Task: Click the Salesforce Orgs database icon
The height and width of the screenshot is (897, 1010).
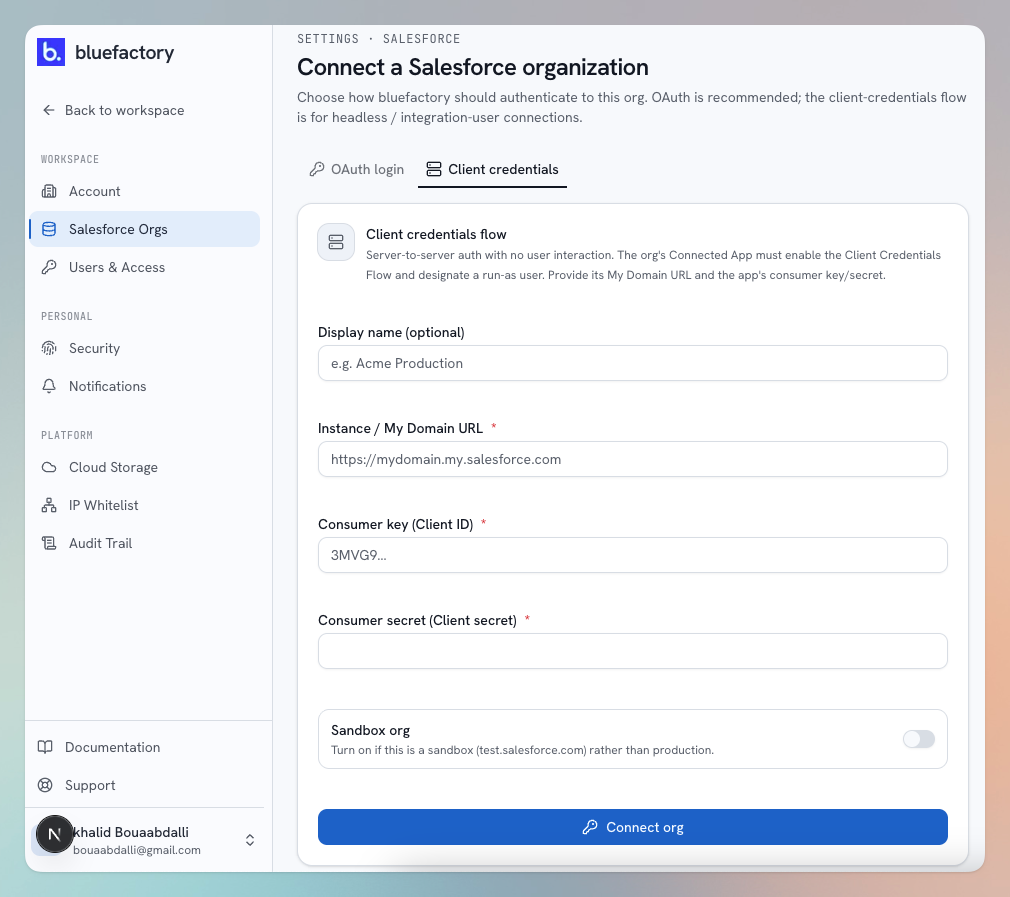Action: point(49,229)
